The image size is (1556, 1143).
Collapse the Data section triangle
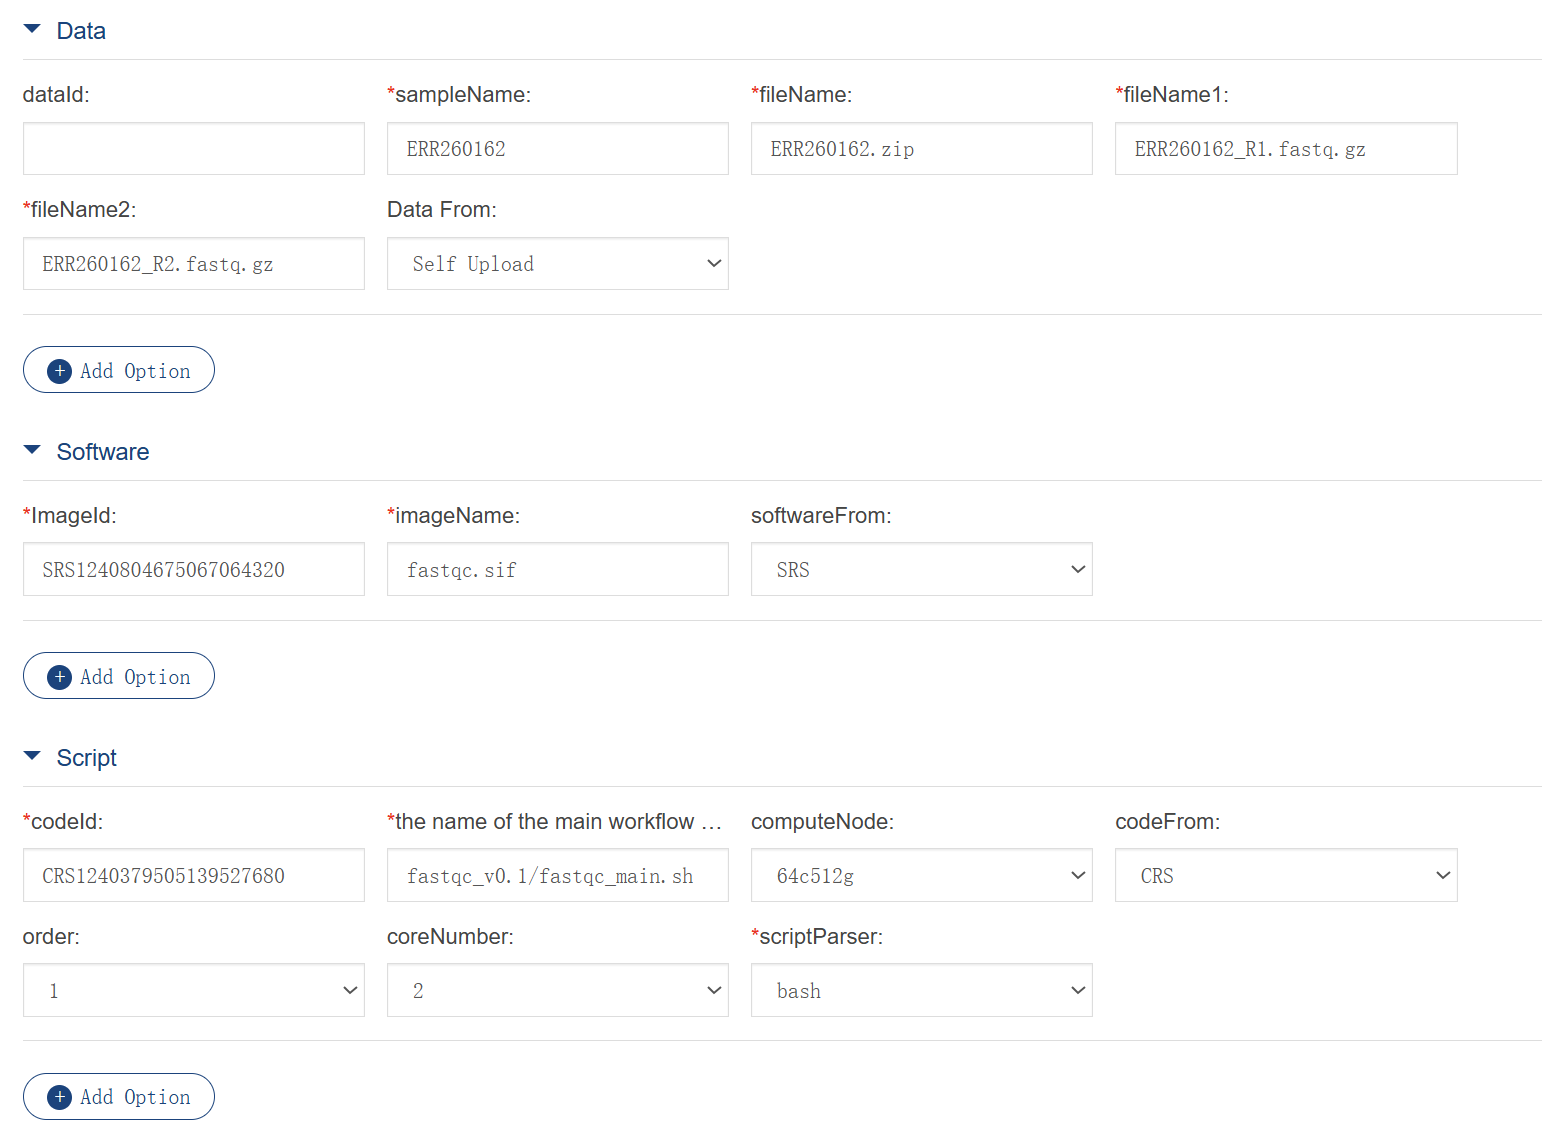pyautogui.click(x=32, y=30)
